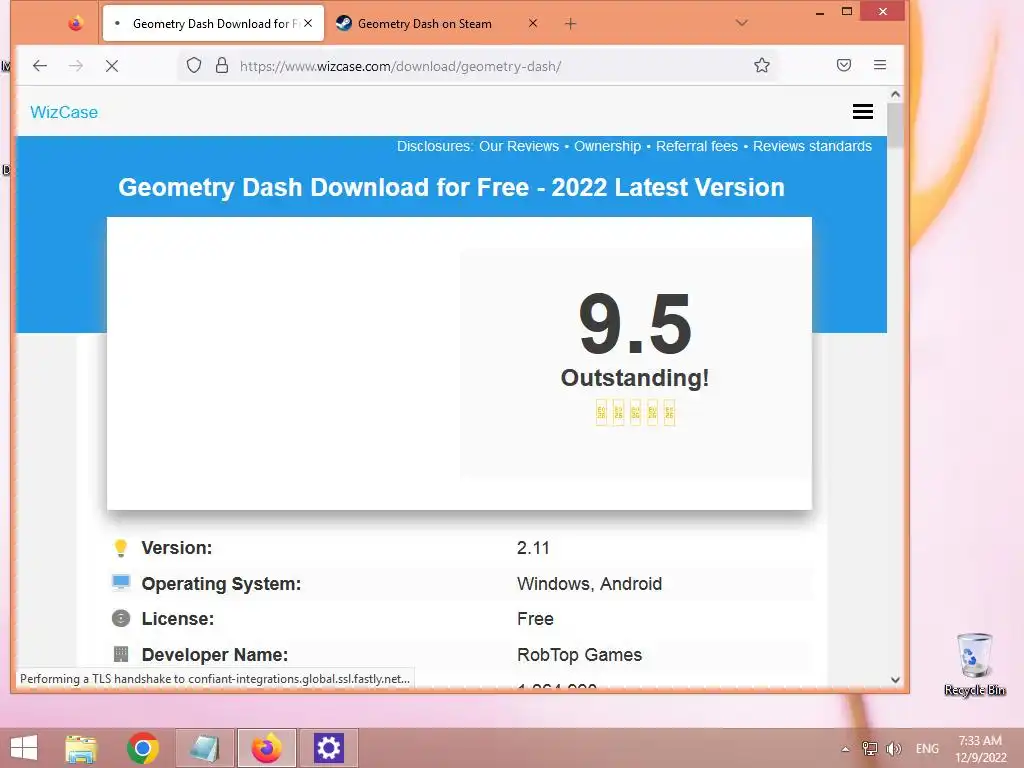The height and width of the screenshot is (768, 1024).
Task: Click scrollbar down arrow
Action: (895, 680)
